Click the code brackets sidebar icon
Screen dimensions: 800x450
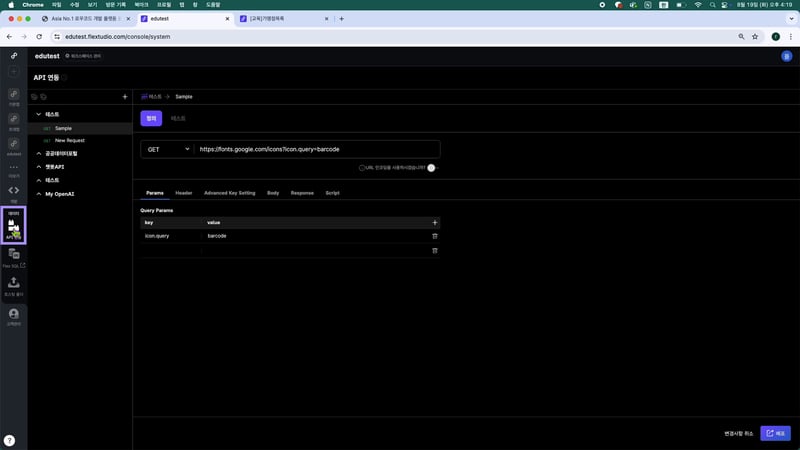[x=14, y=190]
